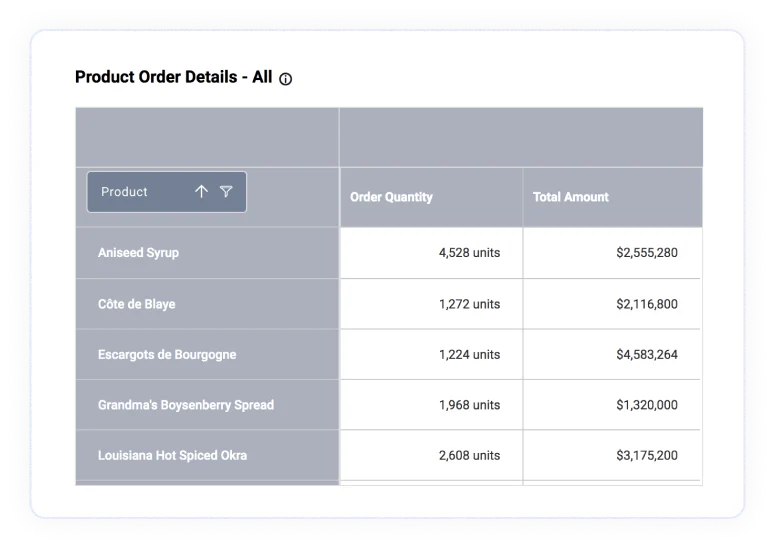The image size is (773, 547).
Task: Click the 1,968 units cell
Action: click(431, 405)
